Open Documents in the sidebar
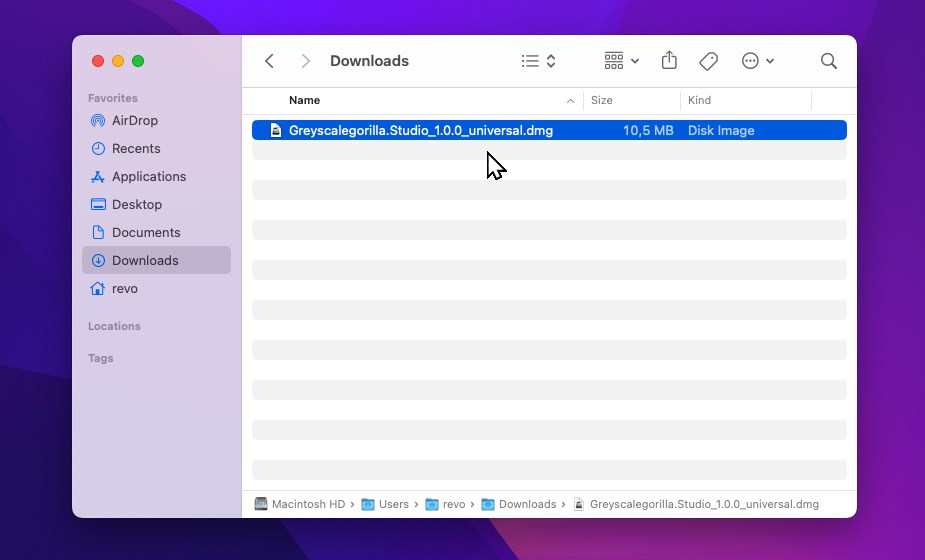 coord(156,232)
